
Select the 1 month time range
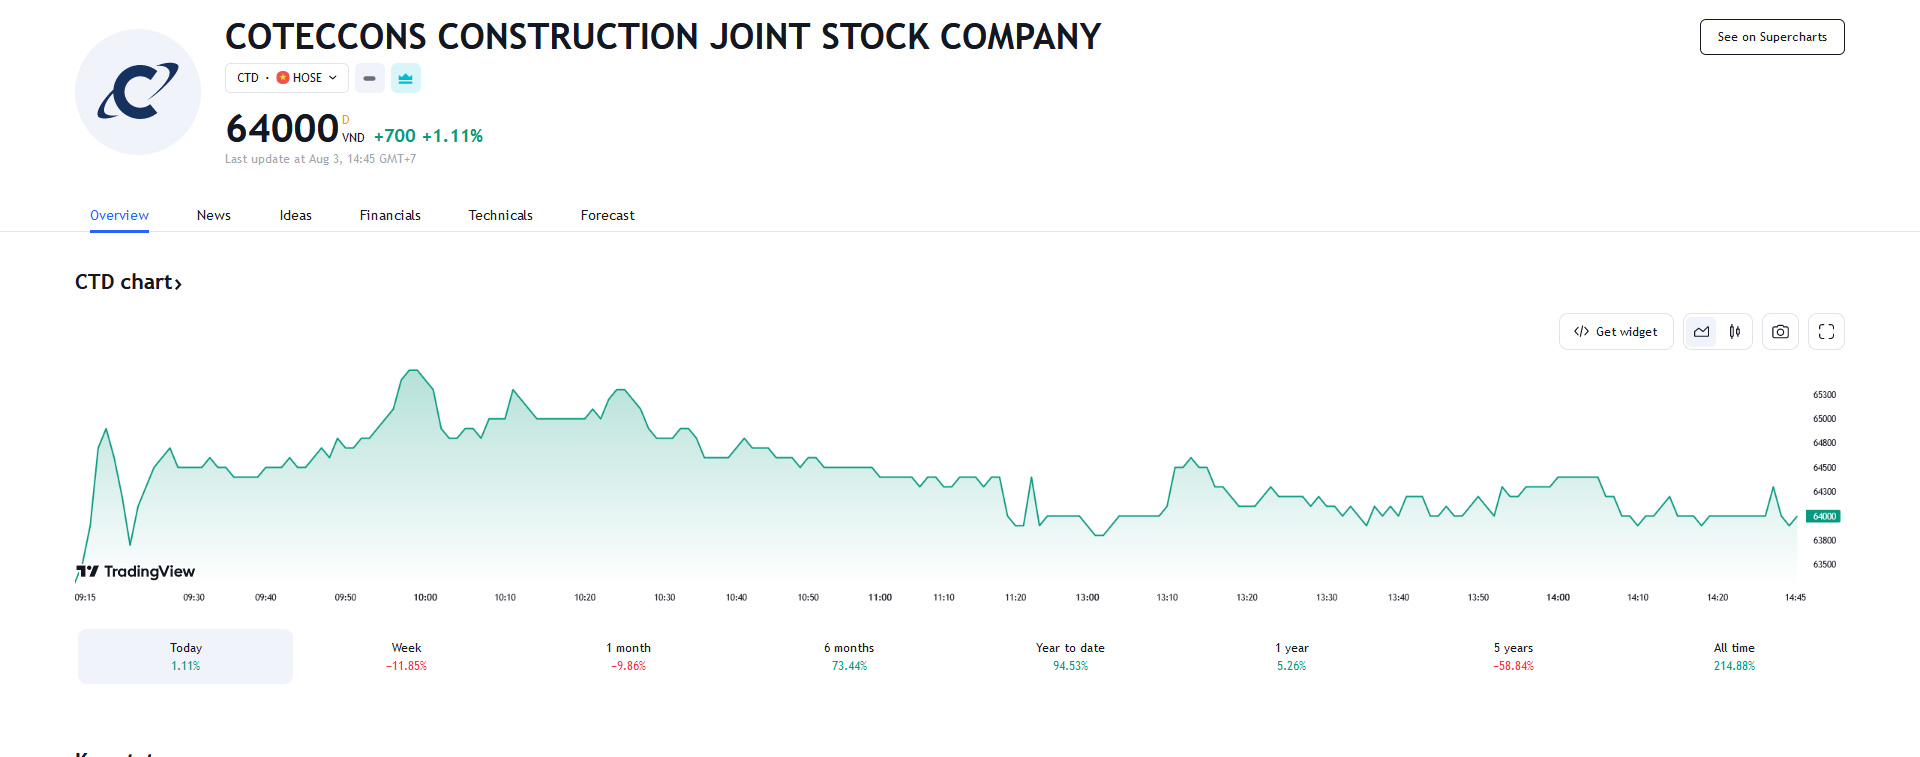pos(628,656)
